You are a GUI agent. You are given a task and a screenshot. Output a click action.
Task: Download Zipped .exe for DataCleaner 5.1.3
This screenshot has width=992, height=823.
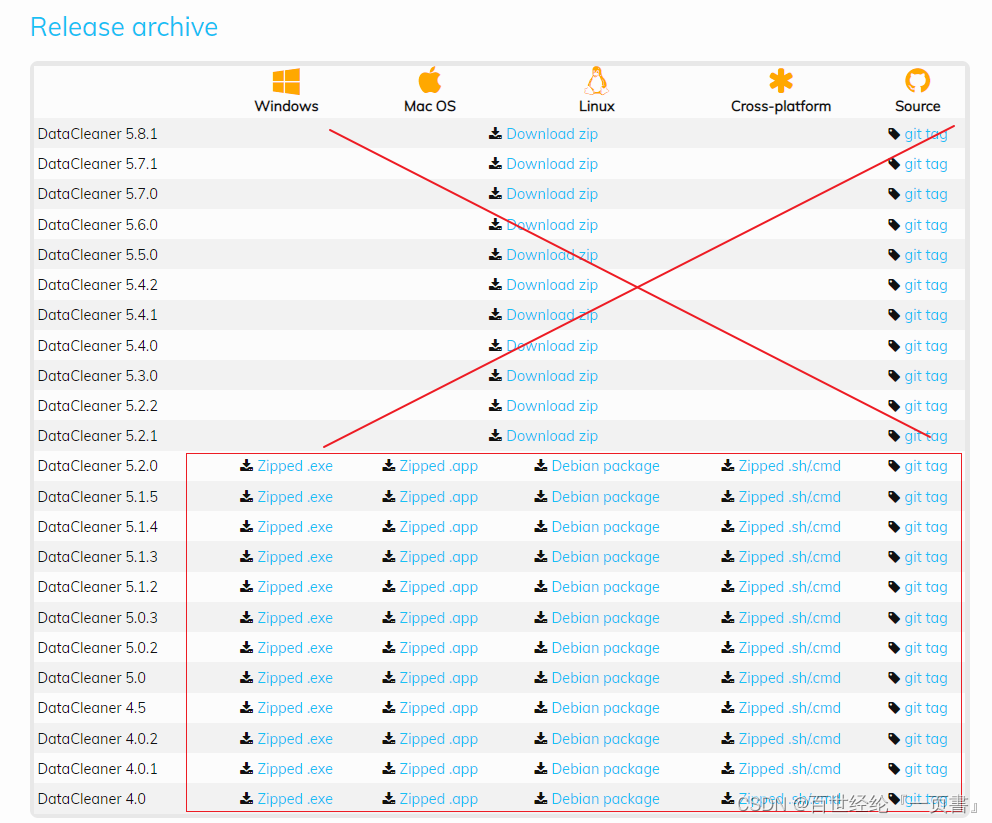point(295,557)
